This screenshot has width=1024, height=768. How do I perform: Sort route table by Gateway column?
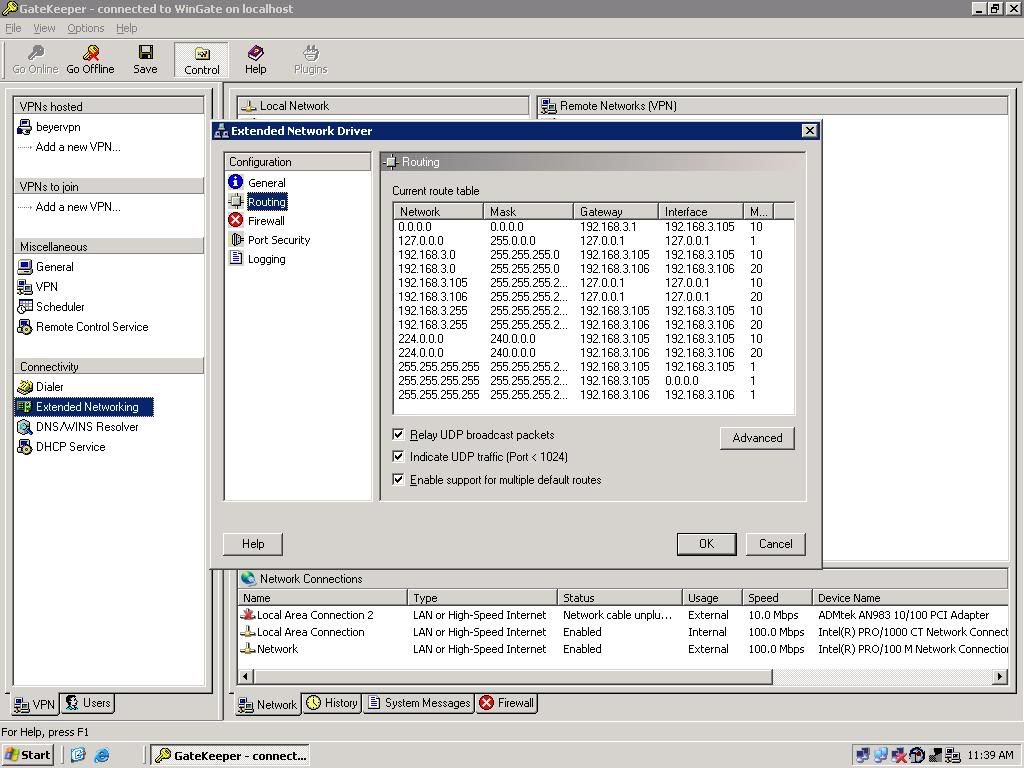(616, 212)
